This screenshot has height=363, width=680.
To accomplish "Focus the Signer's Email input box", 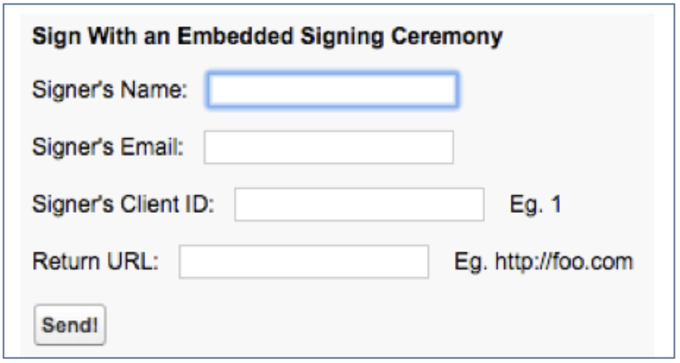I will [329, 147].
